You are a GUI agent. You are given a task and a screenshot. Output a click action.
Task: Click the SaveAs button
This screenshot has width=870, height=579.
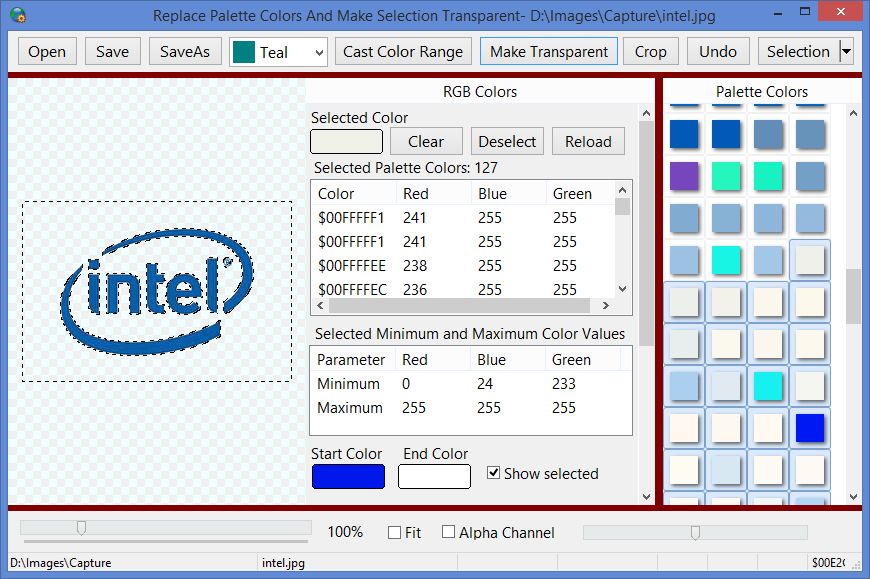pyautogui.click(x=185, y=52)
